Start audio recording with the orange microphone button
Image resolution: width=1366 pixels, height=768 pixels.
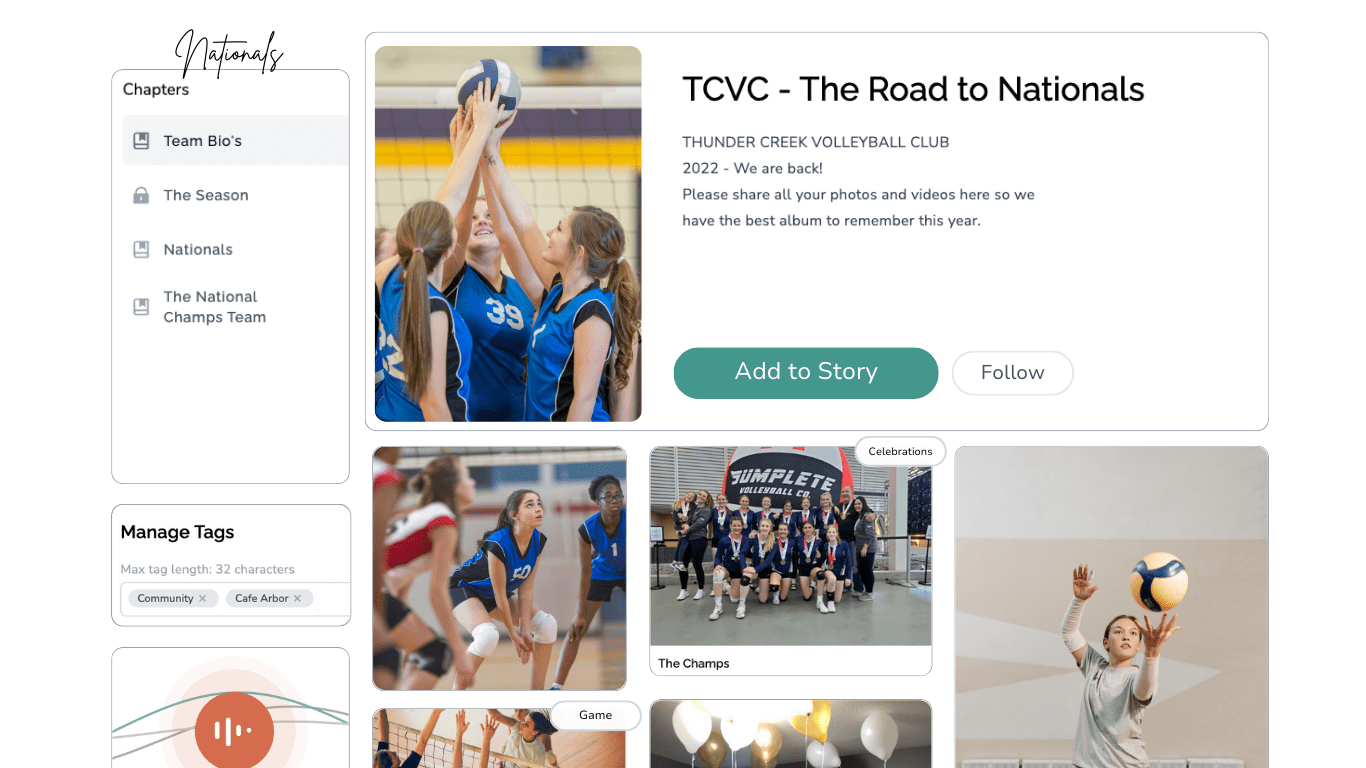[x=234, y=731]
